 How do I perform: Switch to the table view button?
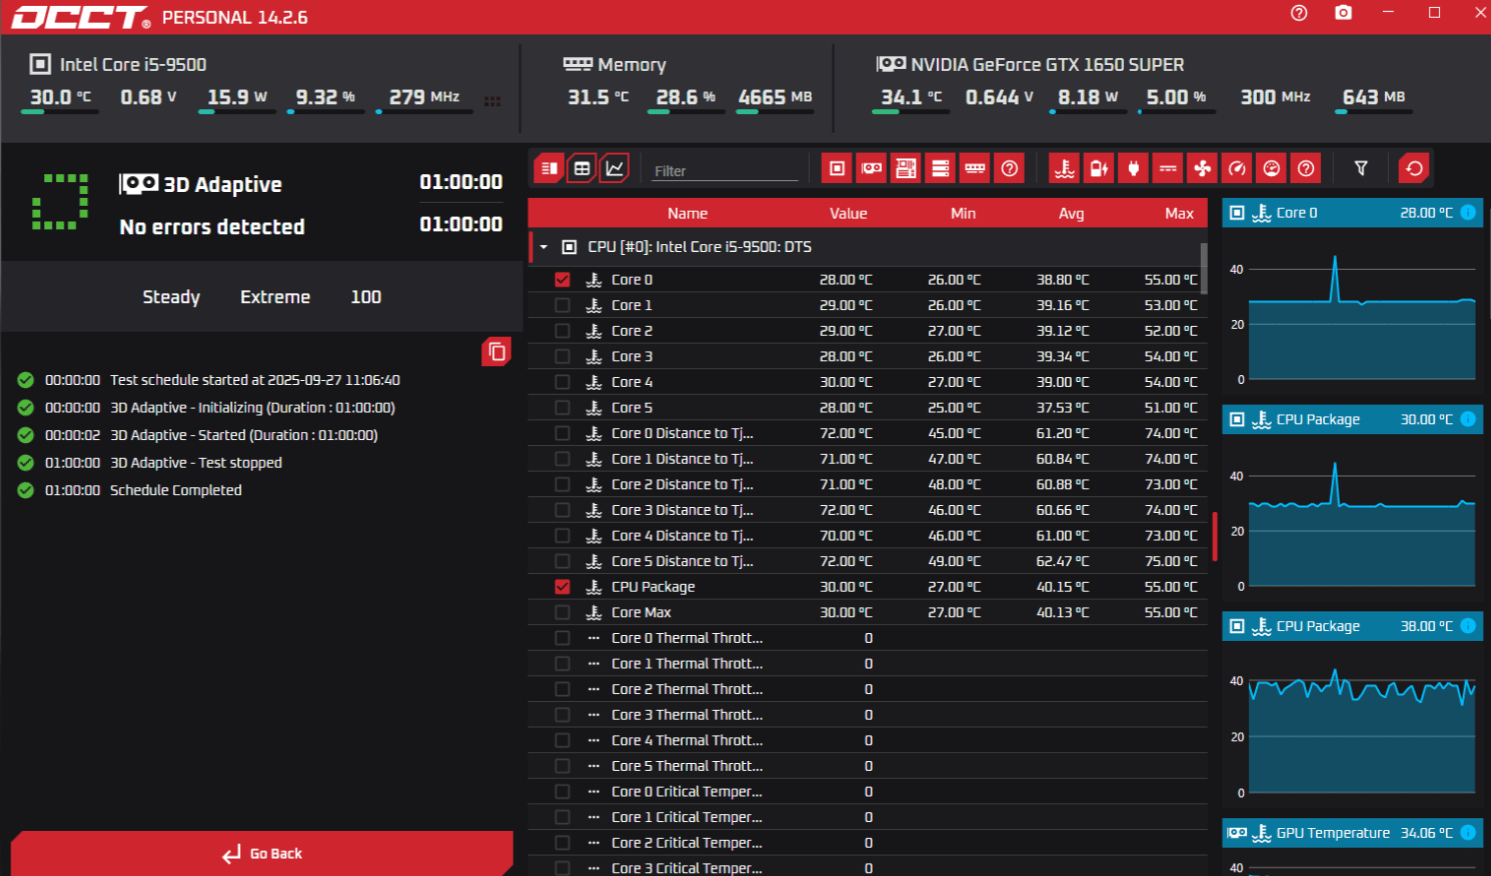(x=582, y=169)
